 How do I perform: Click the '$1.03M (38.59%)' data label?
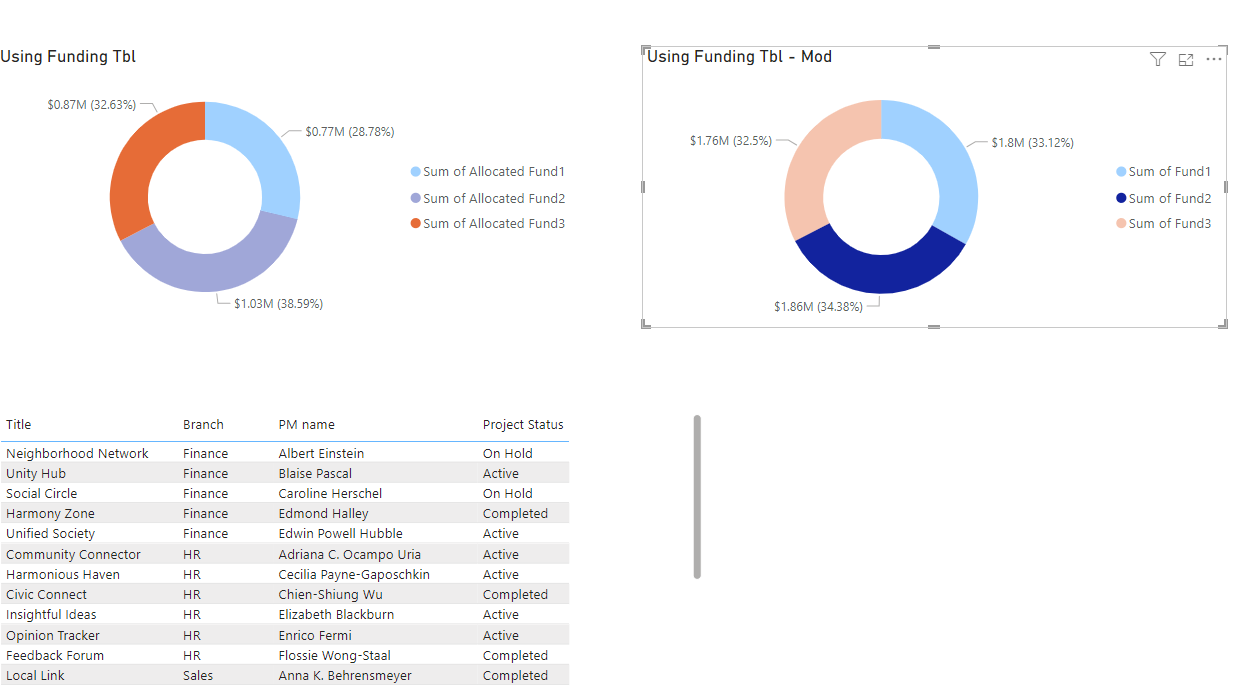pyautogui.click(x=279, y=304)
